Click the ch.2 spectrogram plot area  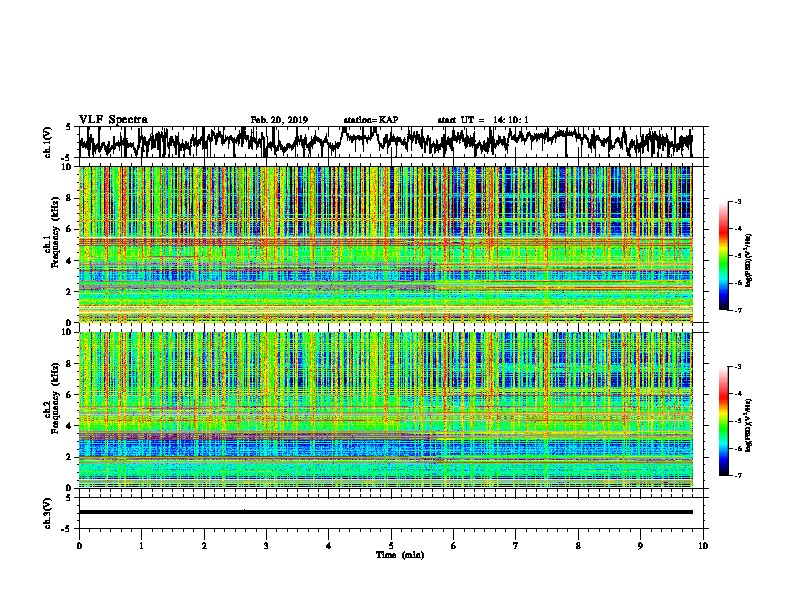(385, 410)
